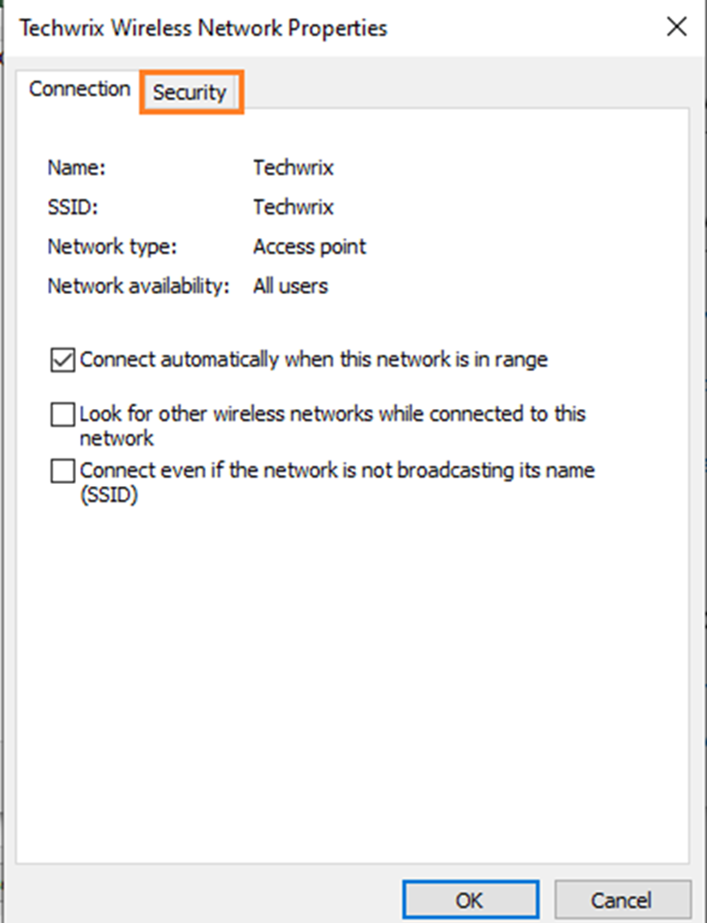Image resolution: width=707 pixels, height=923 pixels.
Task: Switch to the Security tab
Action: [190, 92]
